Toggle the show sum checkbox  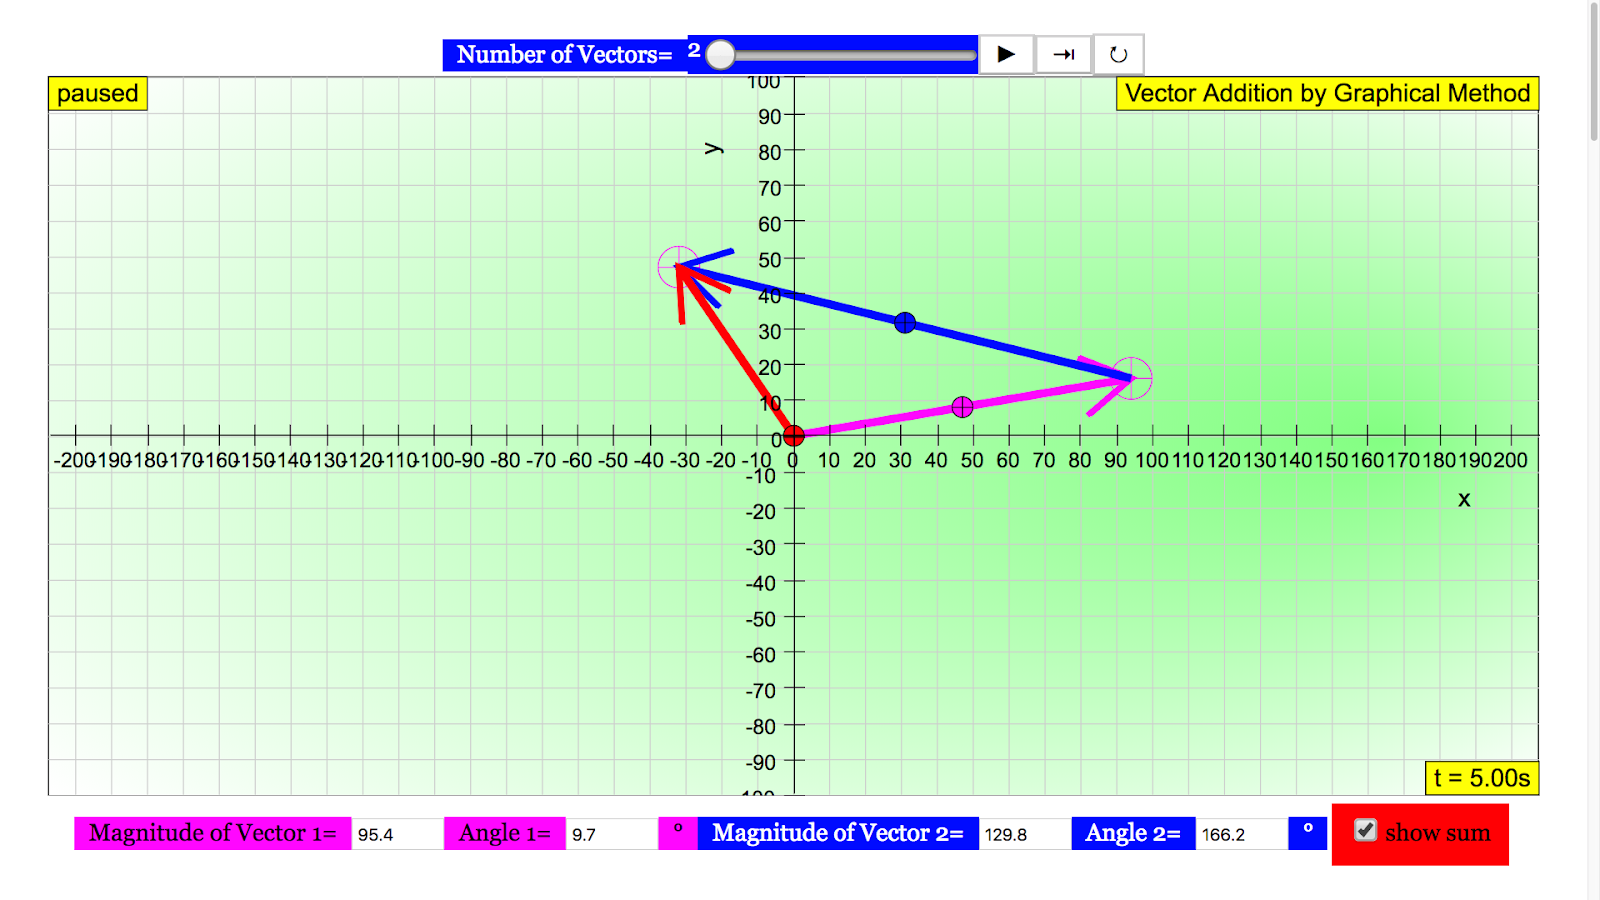(x=1365, y=831)
